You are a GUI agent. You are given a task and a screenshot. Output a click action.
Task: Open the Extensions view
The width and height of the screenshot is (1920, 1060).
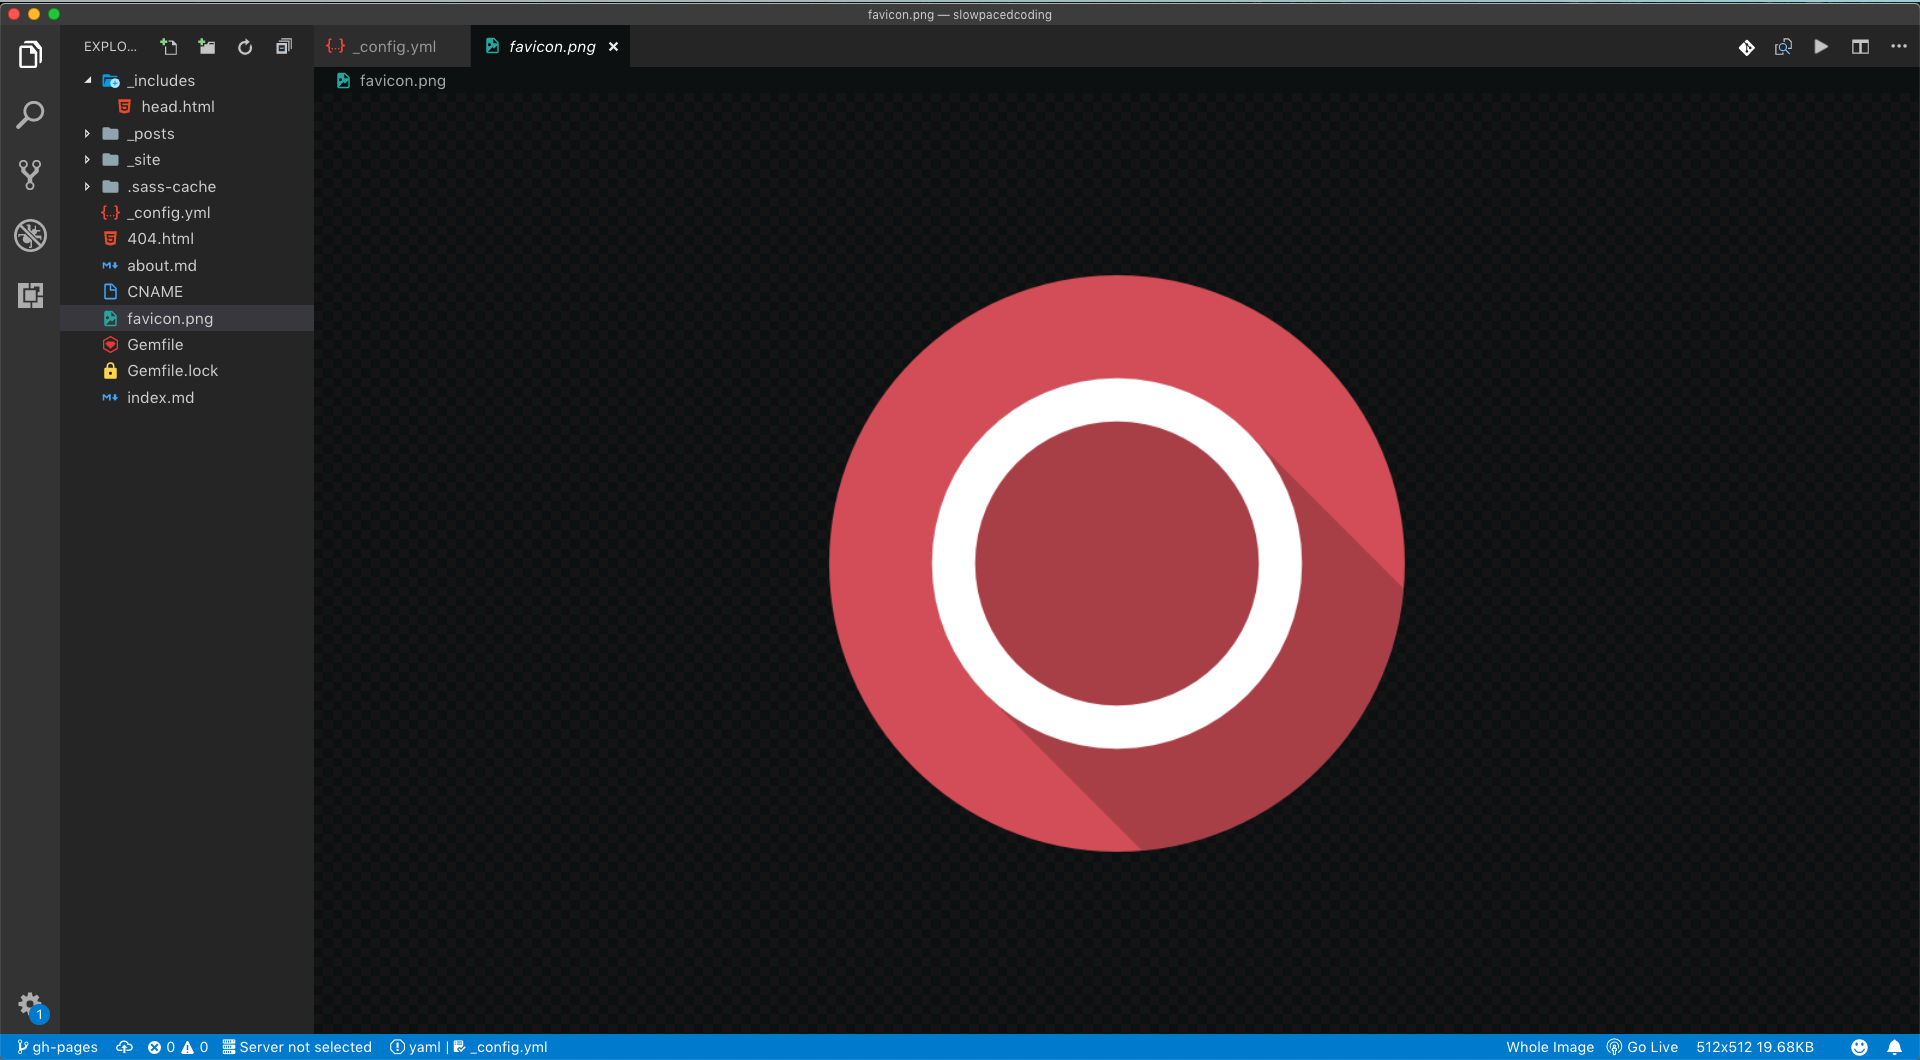(x=30, y=295)
